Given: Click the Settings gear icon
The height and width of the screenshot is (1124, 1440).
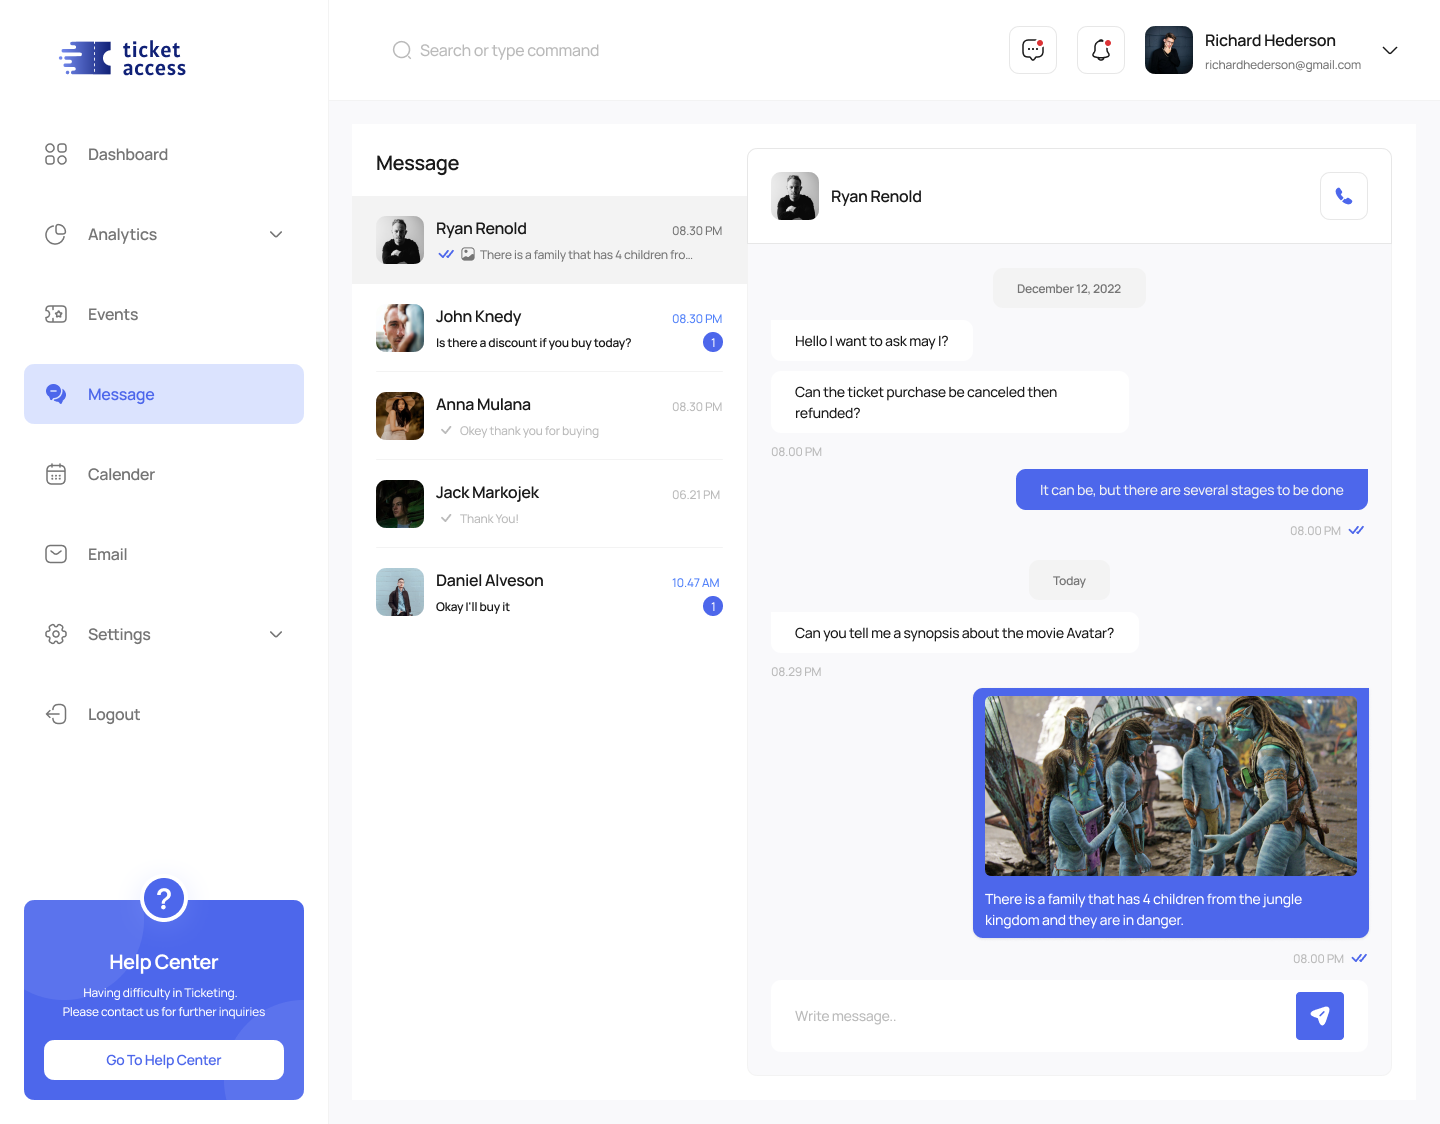Looking at the screenshot, I should pyautogui.click(x=56, y=634).
